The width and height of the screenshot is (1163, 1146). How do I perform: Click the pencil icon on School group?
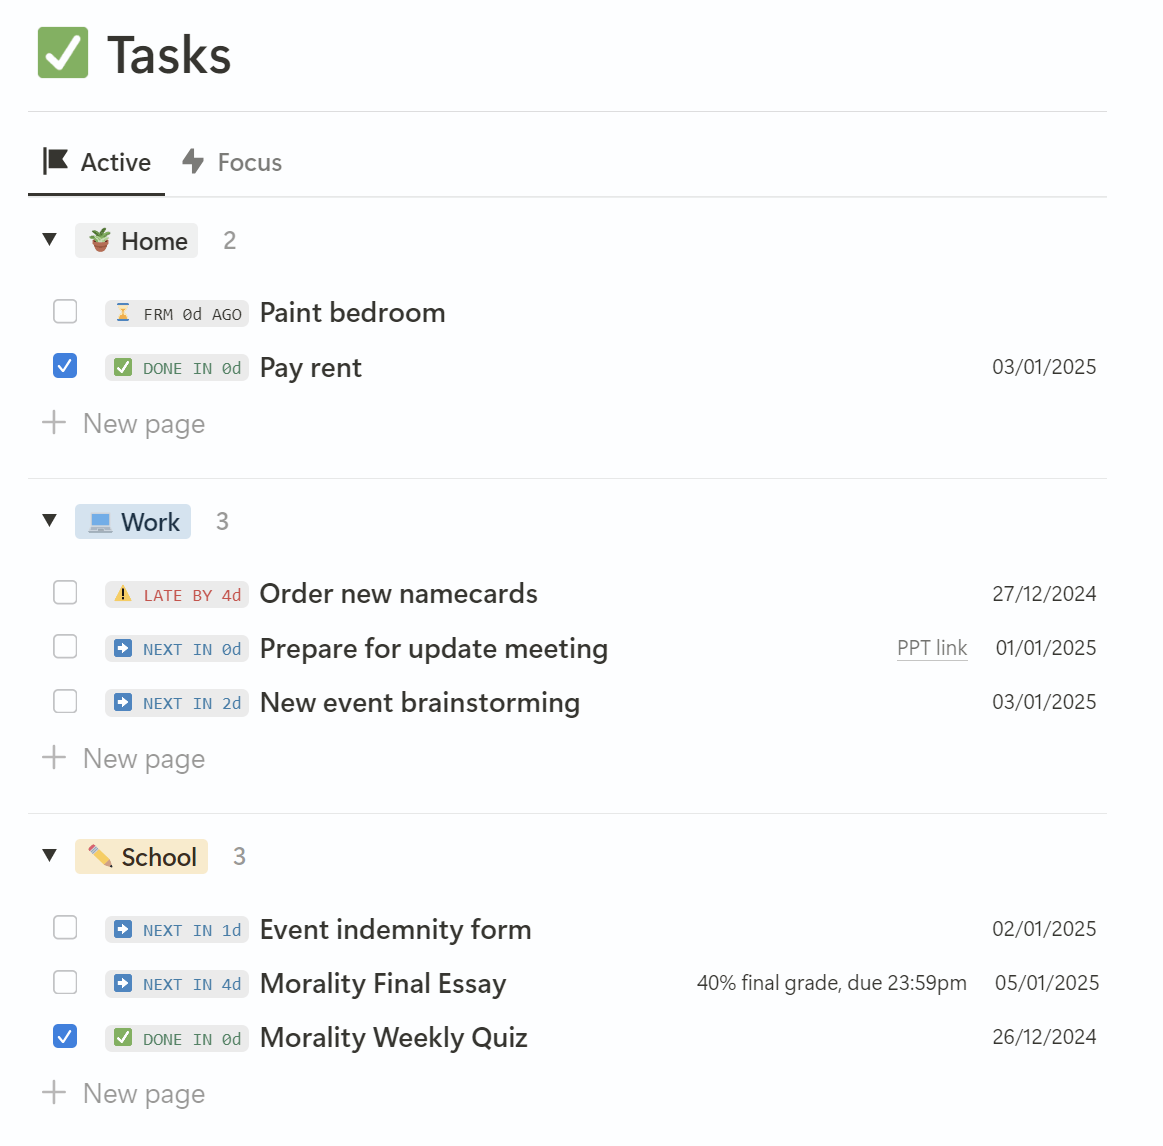[x=100, y=857]
